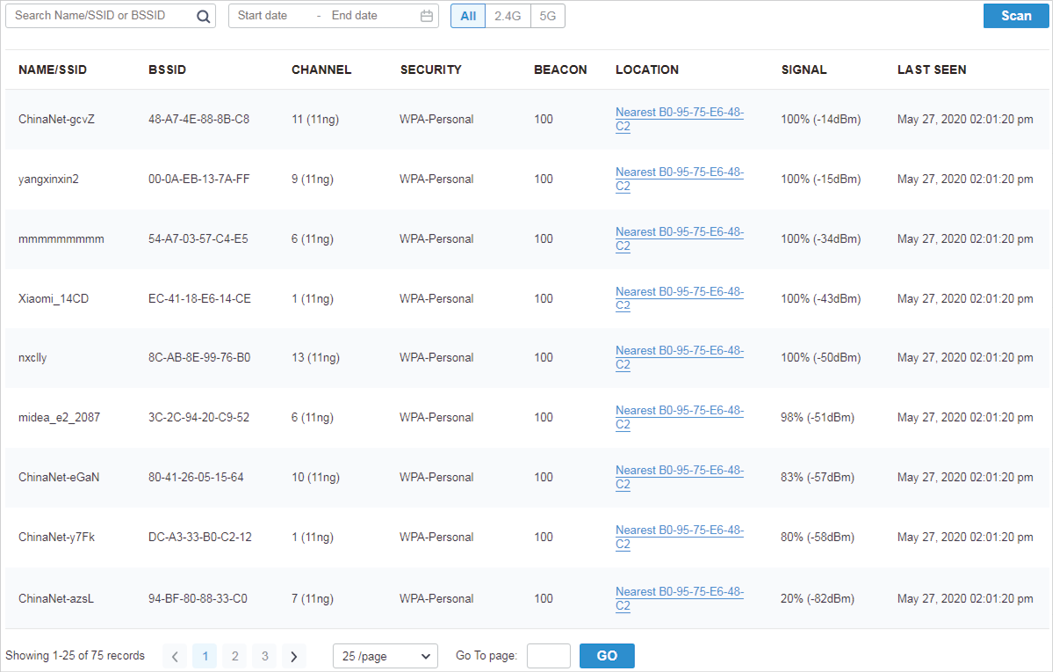The width and height of the screenshot is (1053, 672).
Task: Click signal value 100% (-14dBm)
Action: coord(821,119)
